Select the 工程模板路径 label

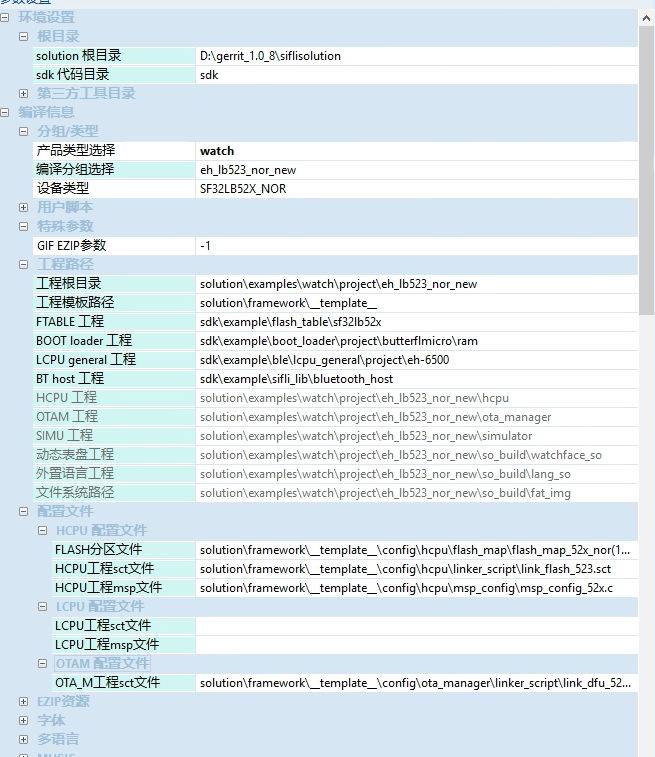[75, 303]
